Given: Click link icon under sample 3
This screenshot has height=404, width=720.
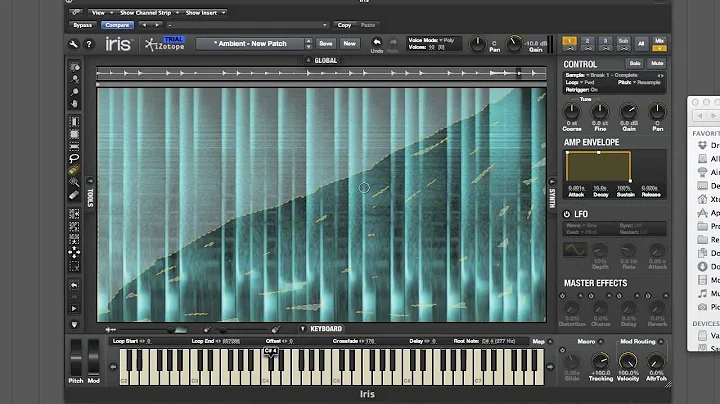Looking at the screenshot, I should (x=605, y=48).
